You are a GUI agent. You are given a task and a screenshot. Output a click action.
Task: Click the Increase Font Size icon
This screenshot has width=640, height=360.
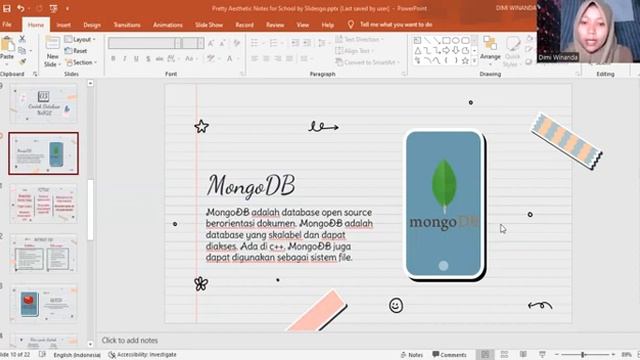[x=211, y=43]
